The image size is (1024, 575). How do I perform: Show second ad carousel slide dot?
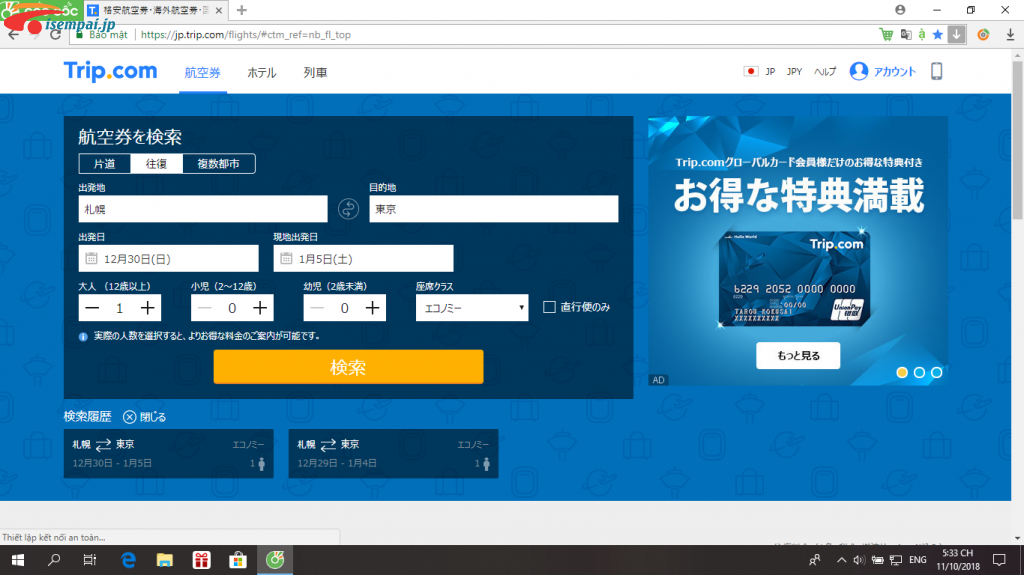920,372
